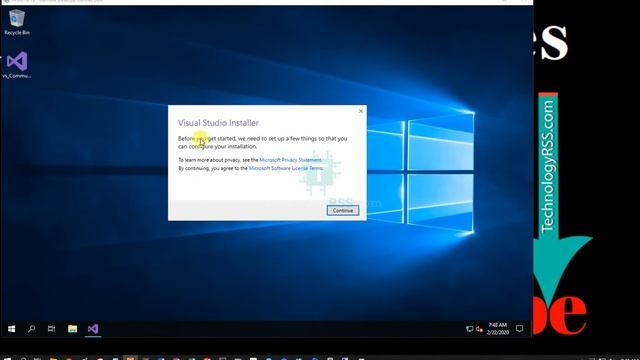Close the Visual Studio Installer dialog
This screenshot has height=360, width=640.
[360, 111]
